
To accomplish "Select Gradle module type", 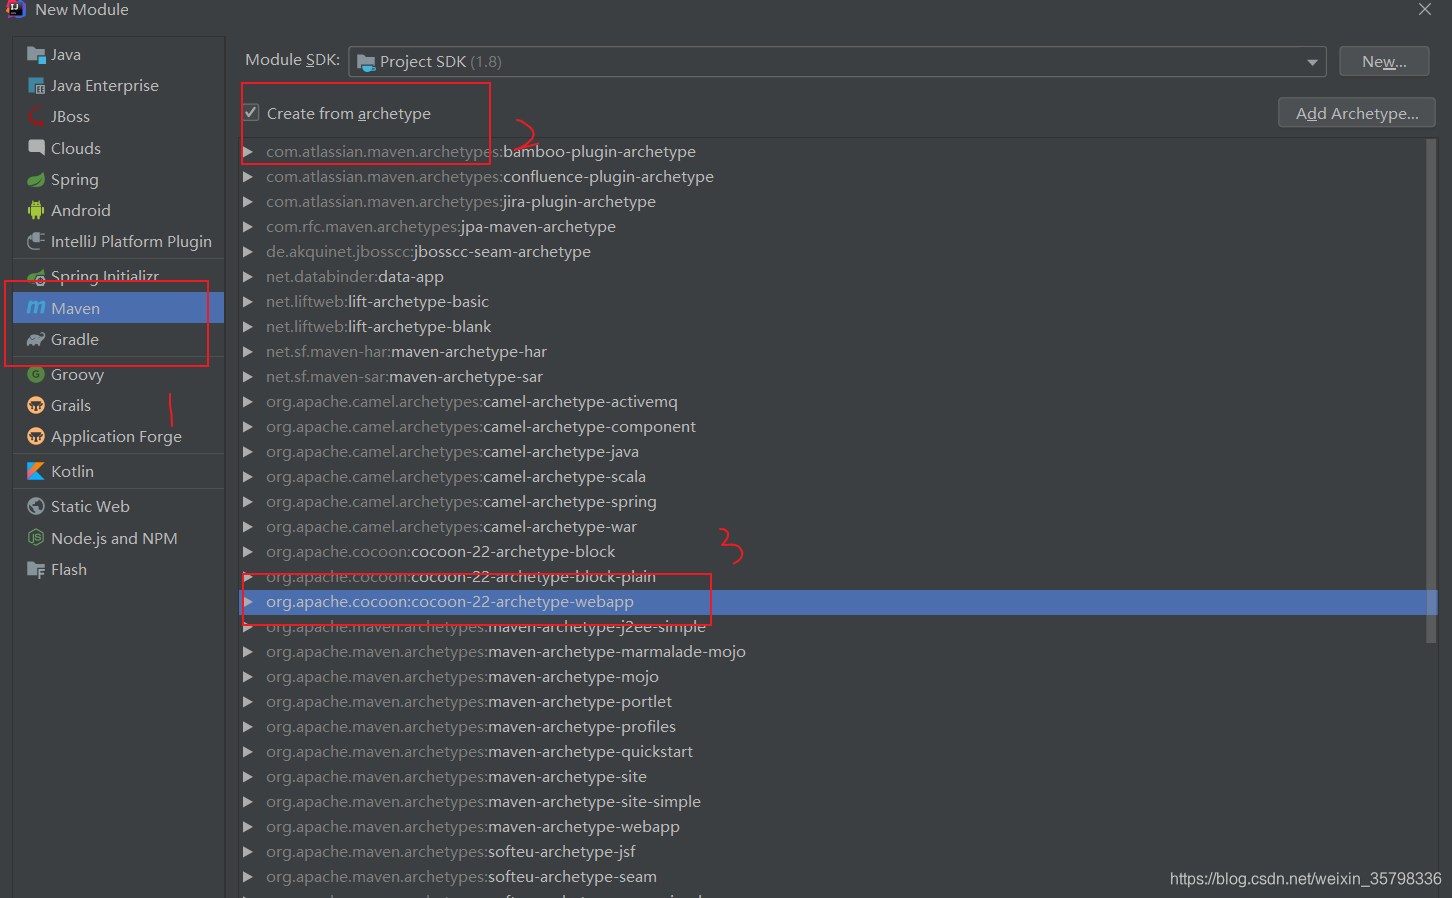I will coord(119,340).
